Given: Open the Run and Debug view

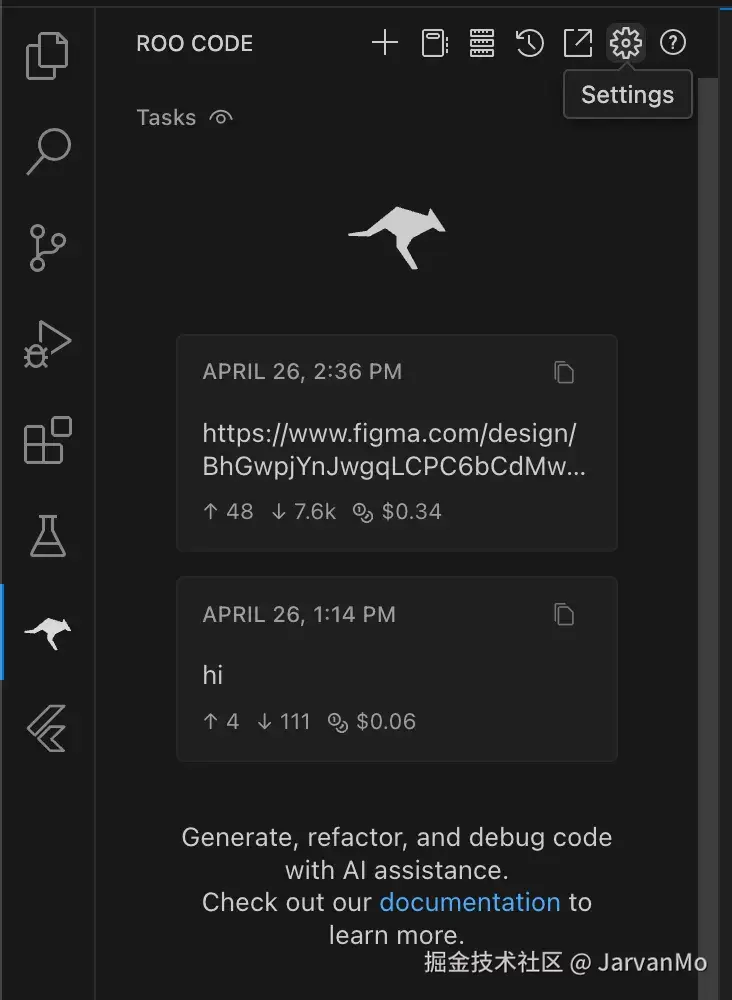Looking at the screenshot, I should tap(45, 343).
